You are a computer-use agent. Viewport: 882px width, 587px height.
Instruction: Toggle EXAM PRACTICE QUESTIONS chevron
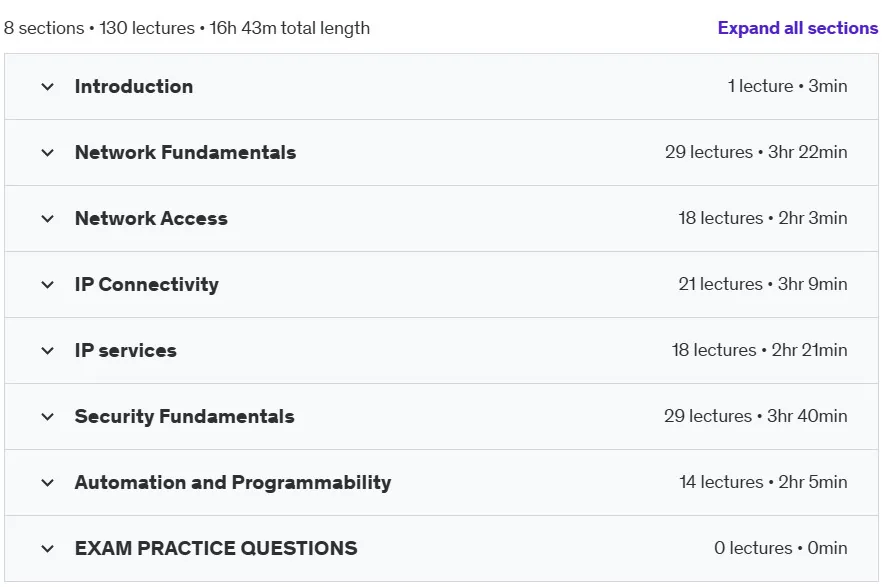coord(48,549)
